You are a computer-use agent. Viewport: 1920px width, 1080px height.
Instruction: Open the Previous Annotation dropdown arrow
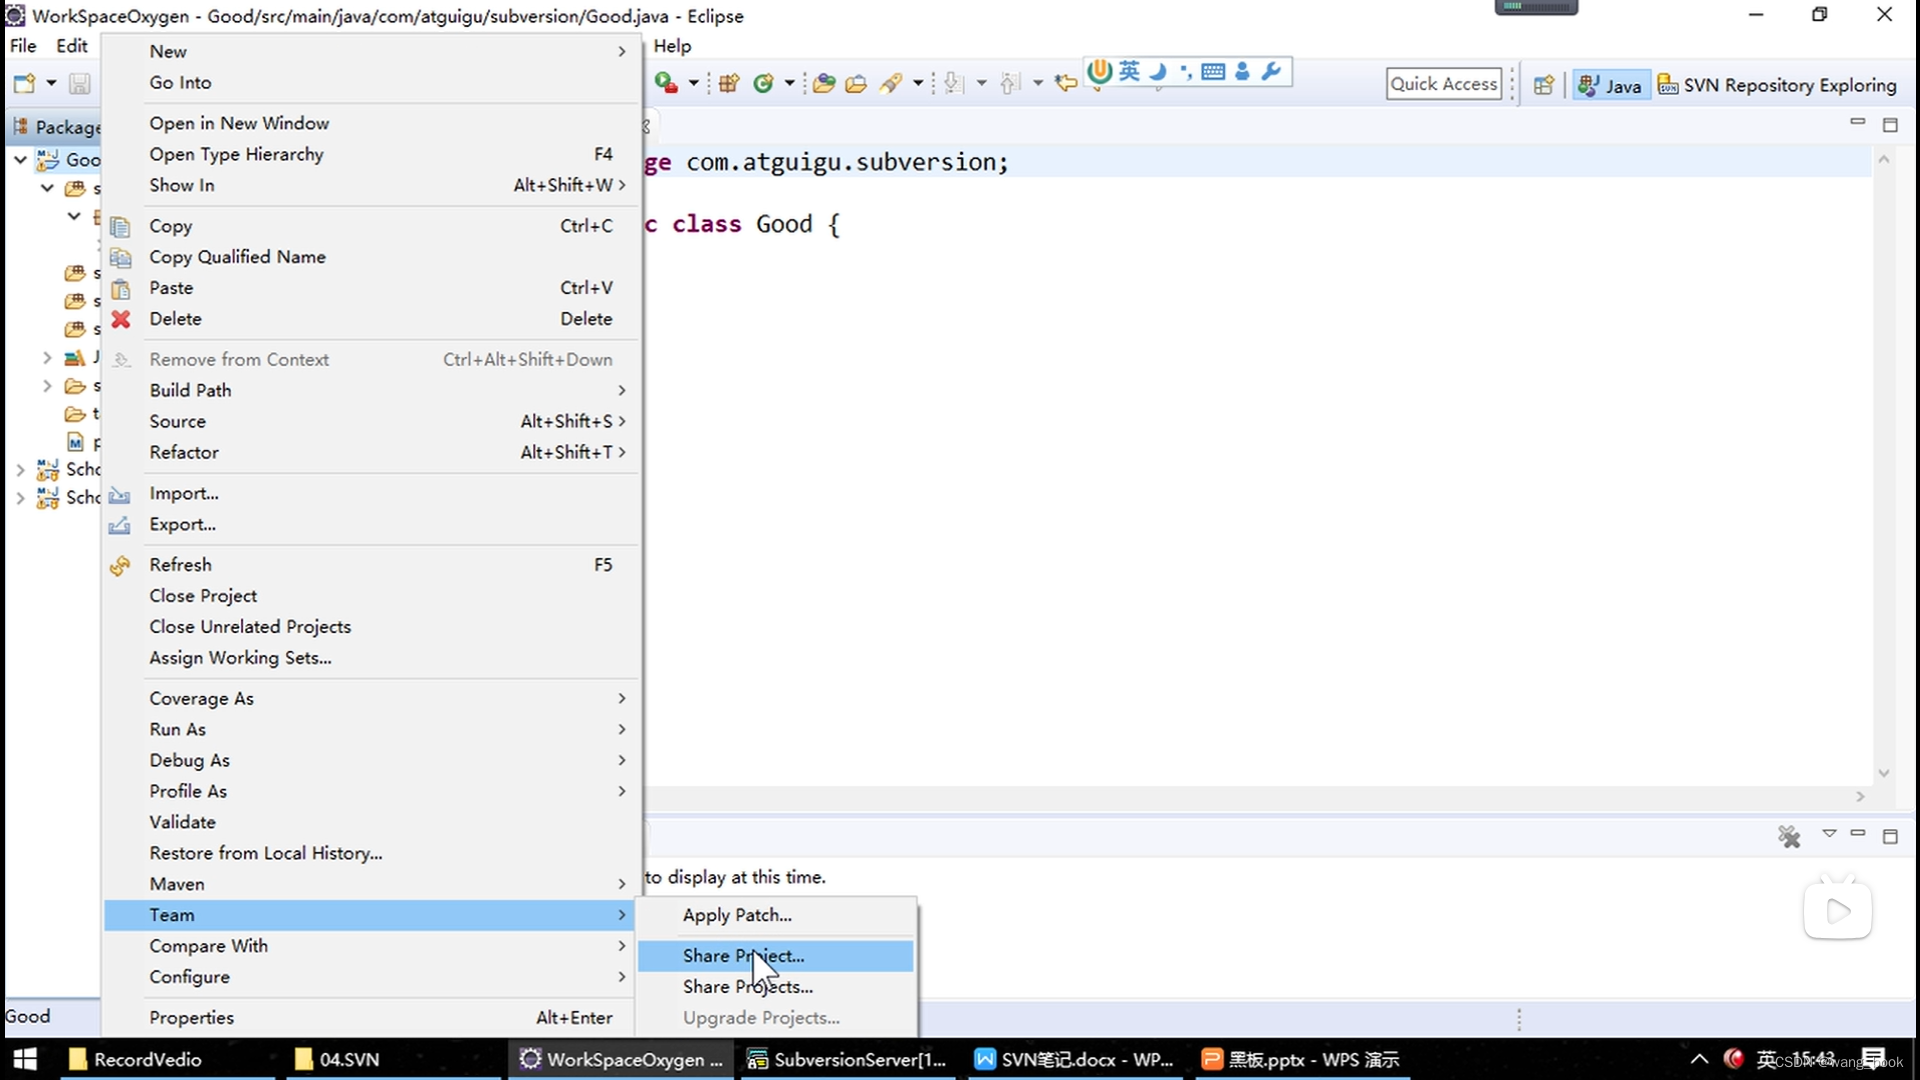pyautogui.click(x=1038, y=84)
